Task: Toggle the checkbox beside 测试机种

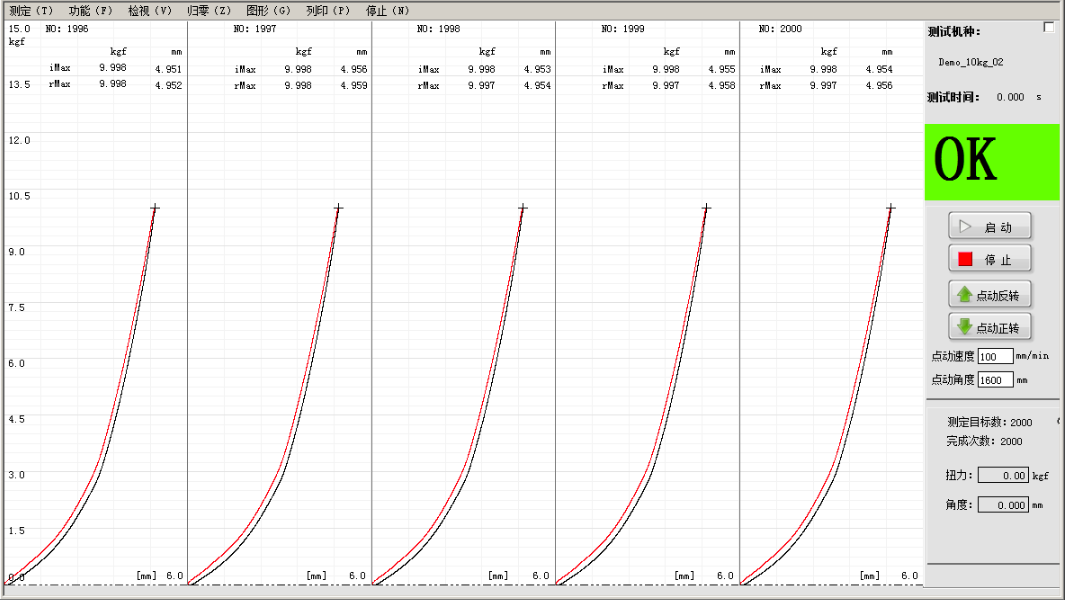Action: (x=1049, y=28)
